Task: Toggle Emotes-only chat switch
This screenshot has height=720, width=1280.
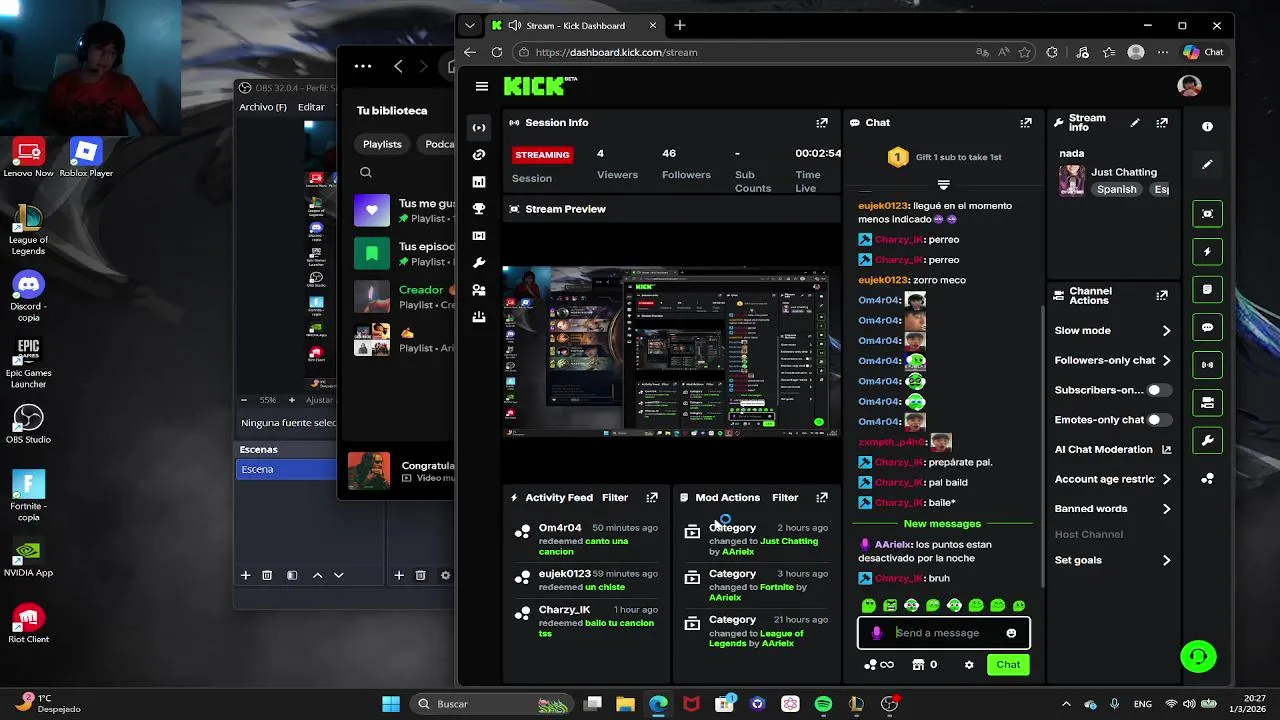Action: point(1159,420)
